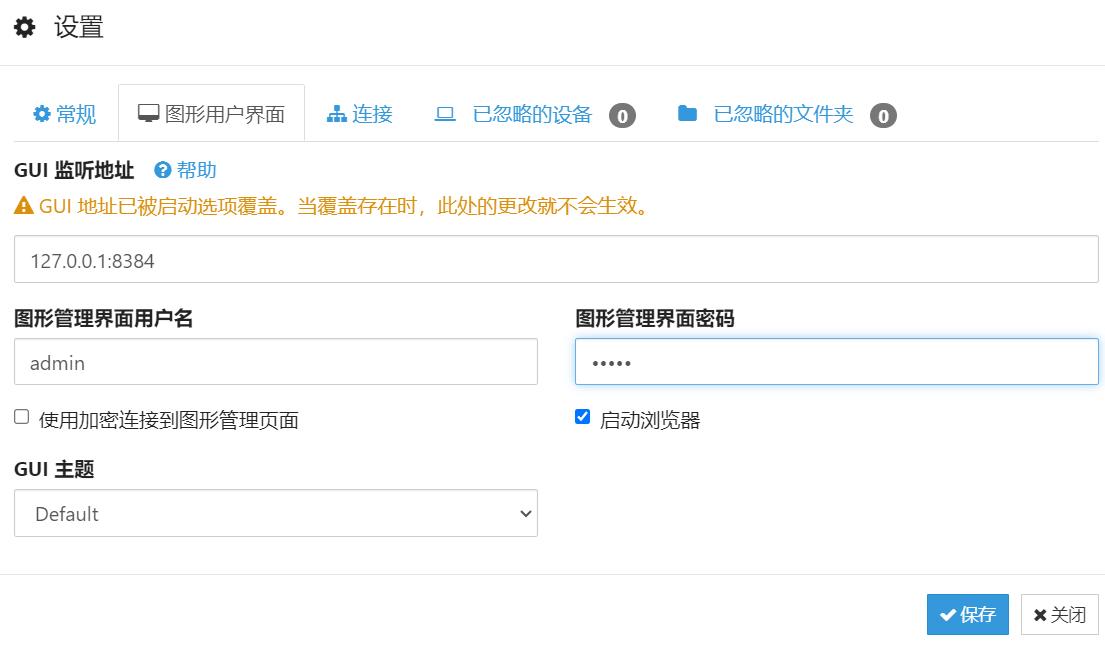
Task: Click the X icon on 关闭 button
Action: pos(1040,615)
